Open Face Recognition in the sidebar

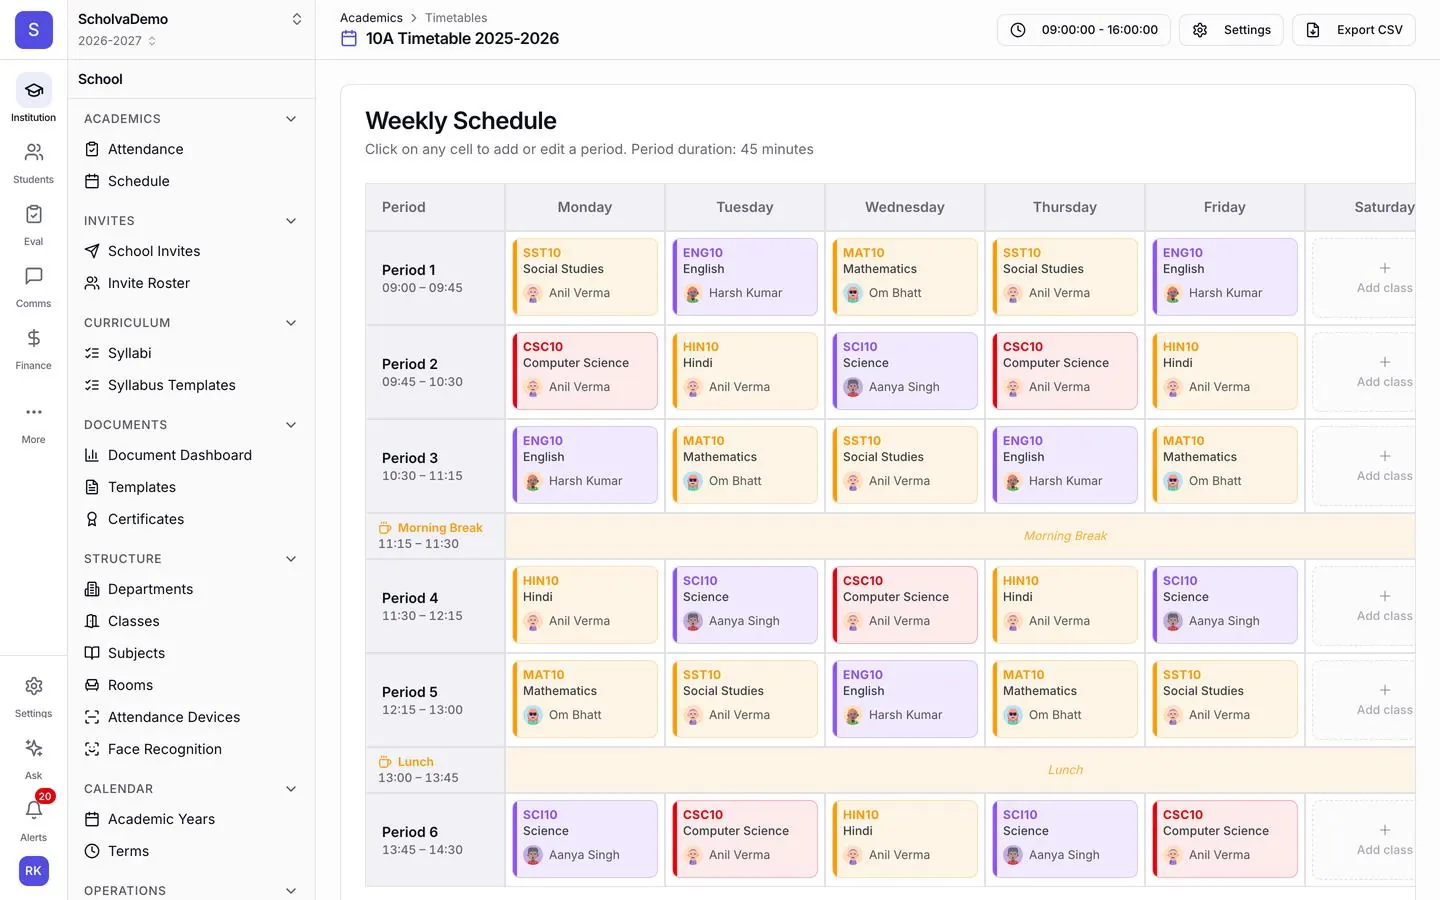191,749
